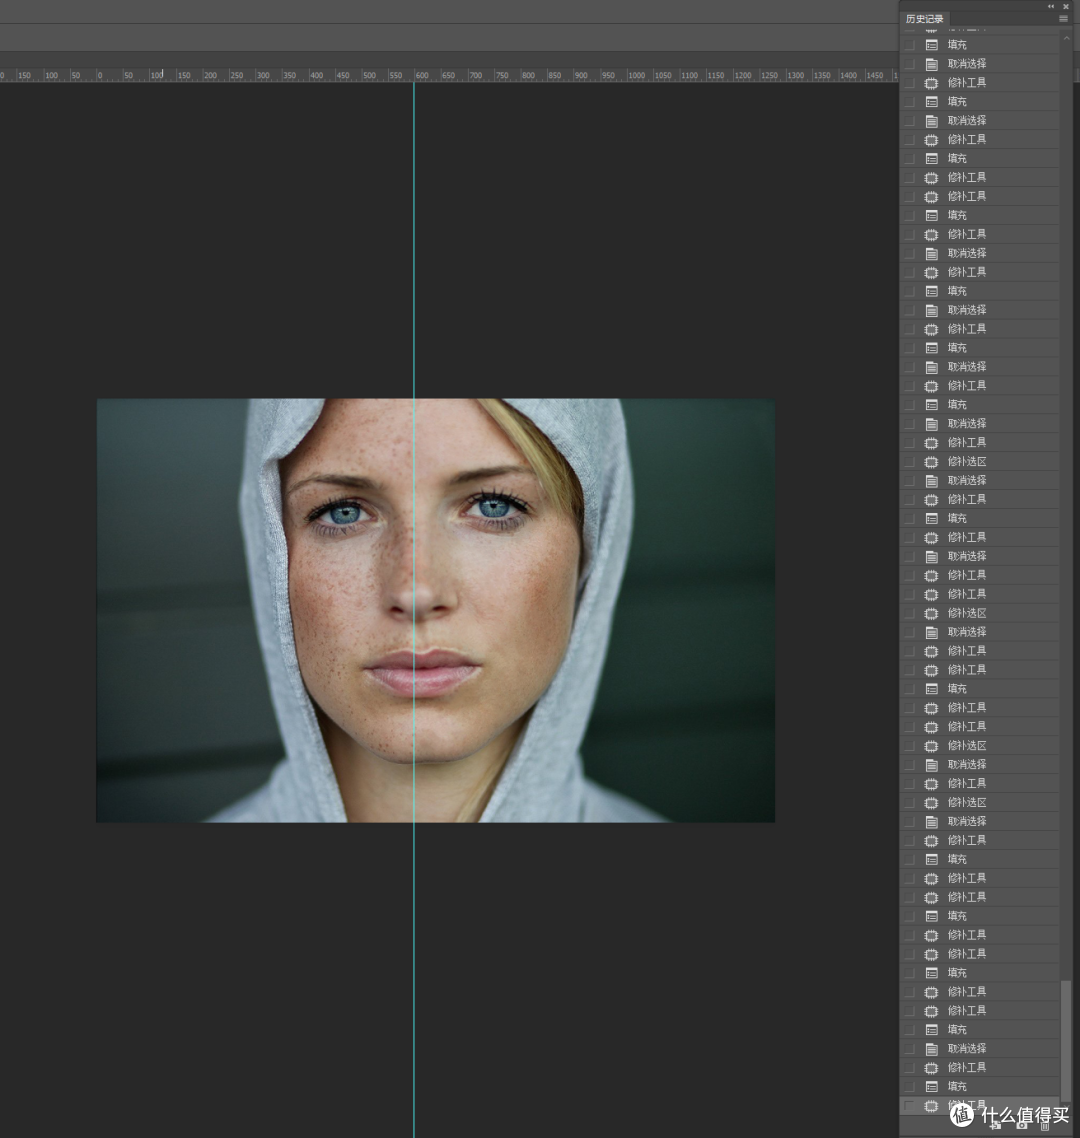
Task: Toggle source box of first 取消选择 state
Action: (909, 64)
